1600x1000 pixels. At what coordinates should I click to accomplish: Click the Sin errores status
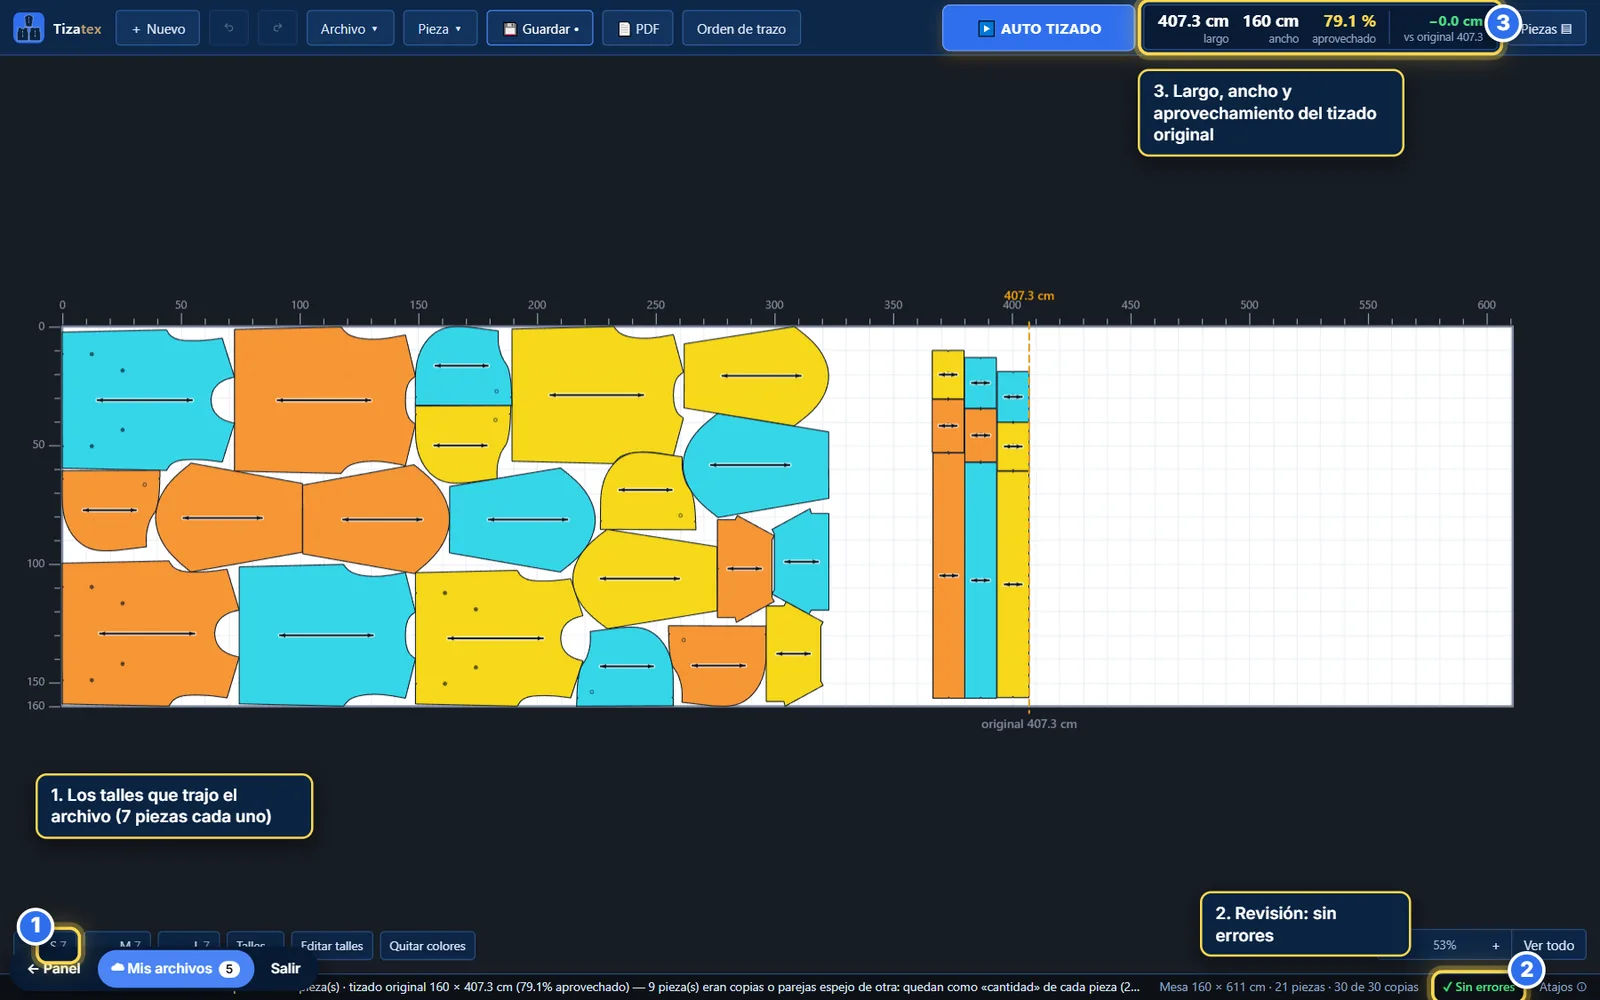point(1478,986)
